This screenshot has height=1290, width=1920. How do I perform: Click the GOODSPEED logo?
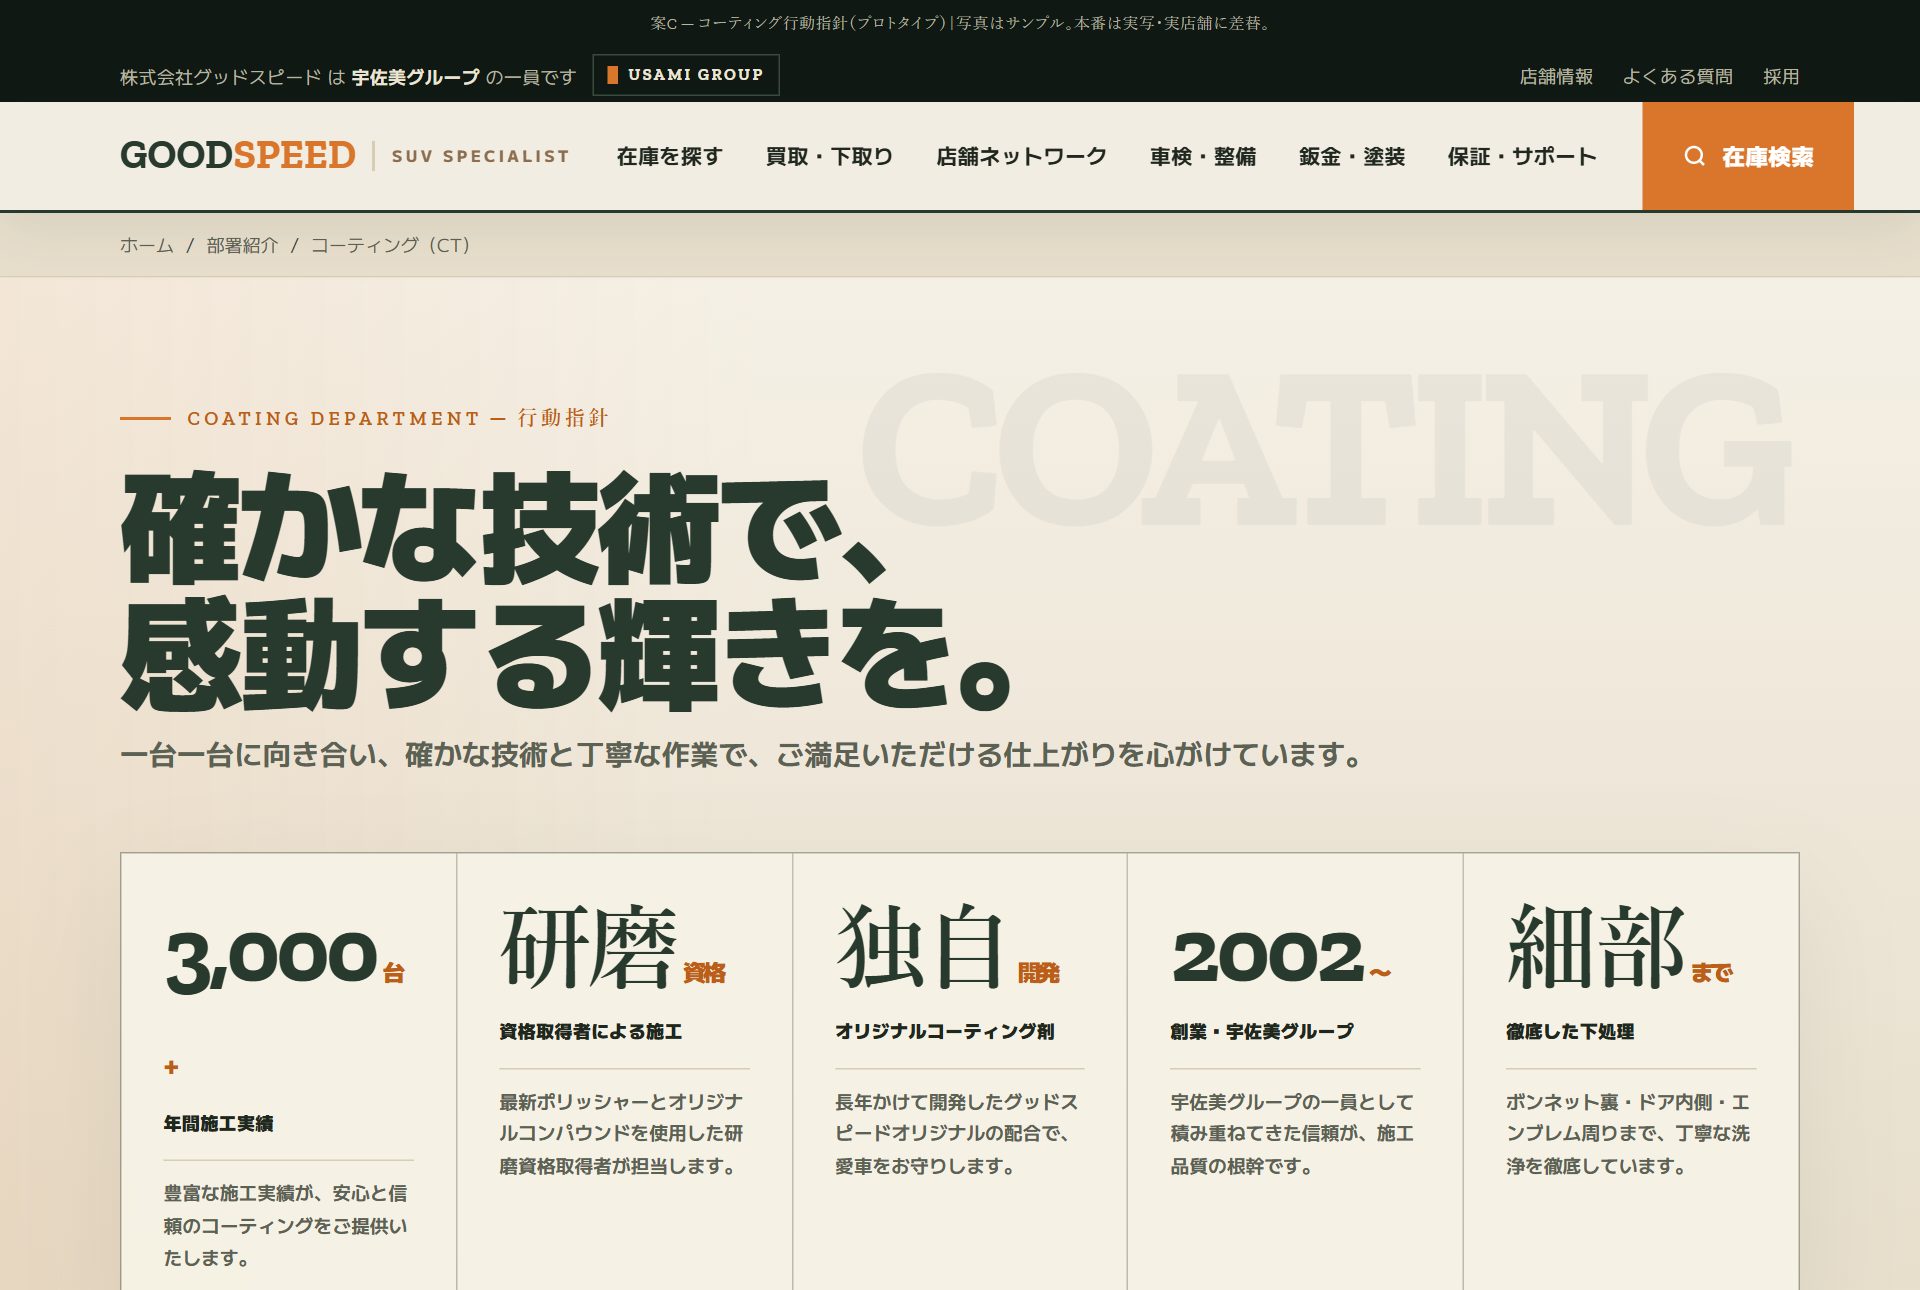click(238, 155)
